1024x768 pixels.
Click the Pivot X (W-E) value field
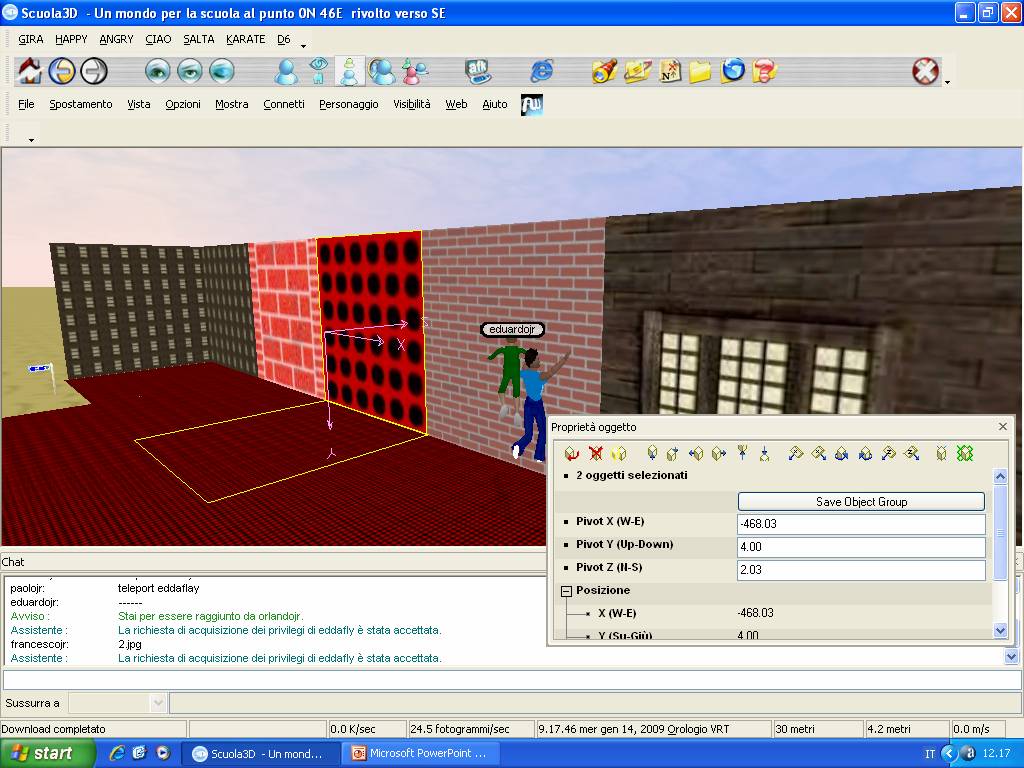861,524
